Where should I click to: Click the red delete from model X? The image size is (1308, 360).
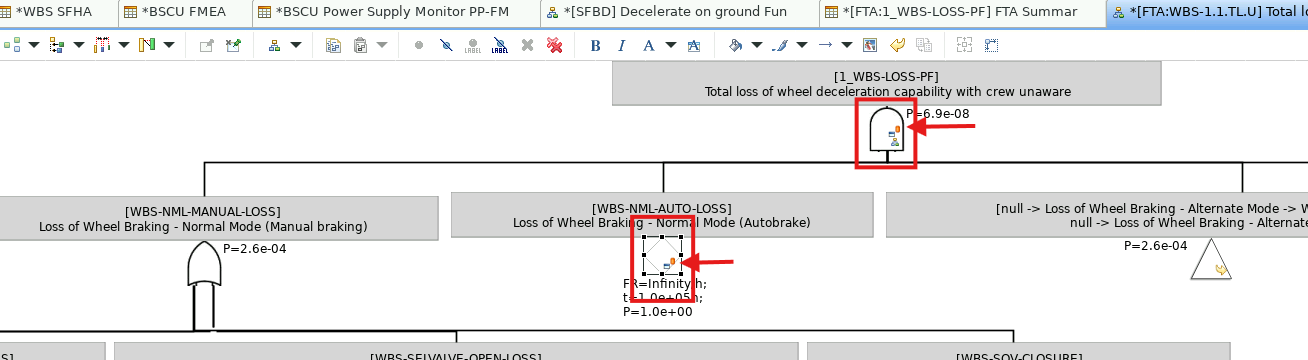tap(554, 45)
